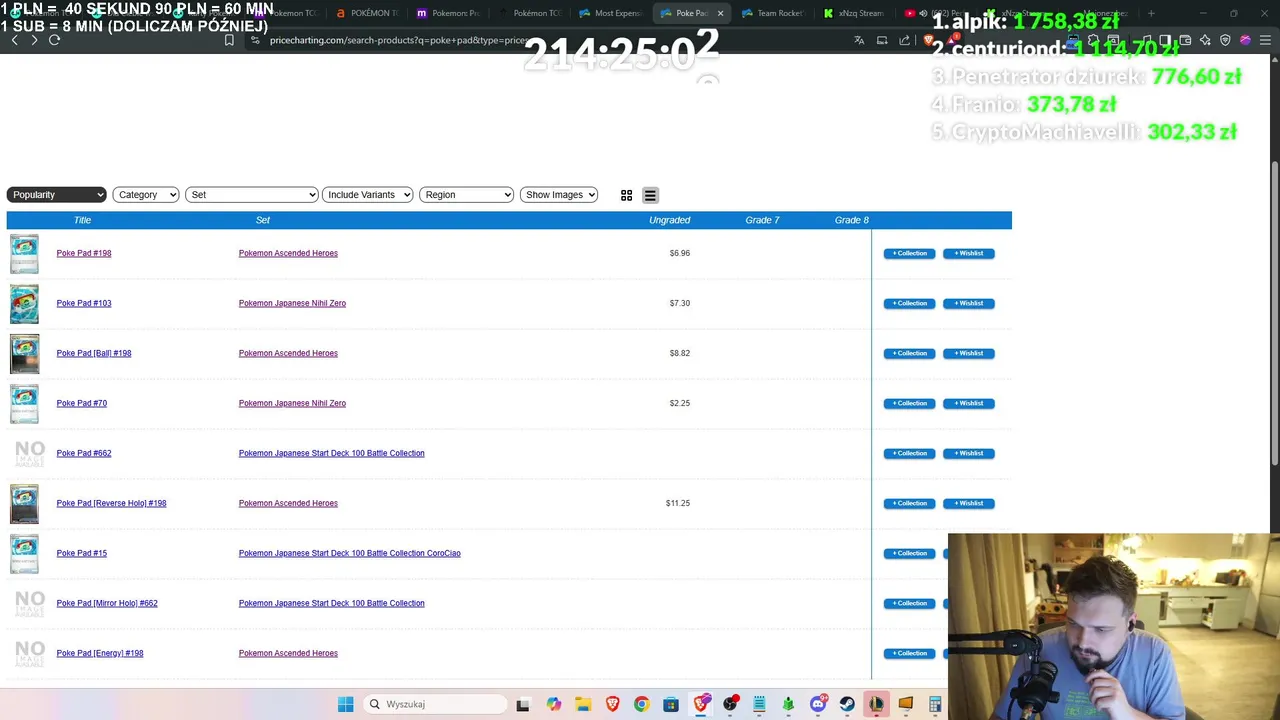Switch to list view icon
This screenshot has height=720, width=1280.
pos(650,195)
